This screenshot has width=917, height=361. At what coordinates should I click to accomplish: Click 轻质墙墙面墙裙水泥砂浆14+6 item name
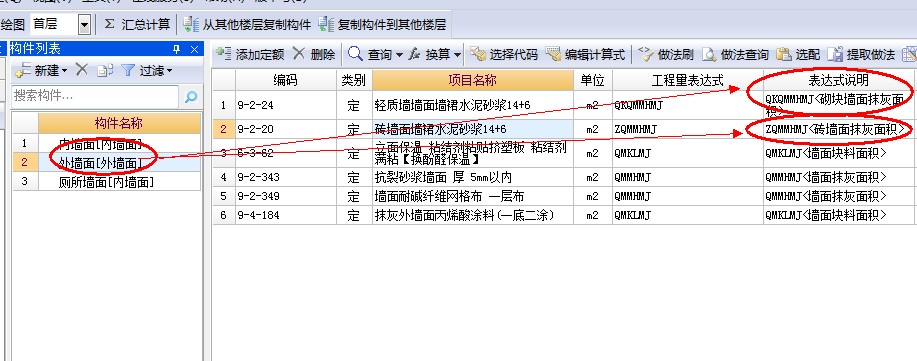tap(473, 105)
